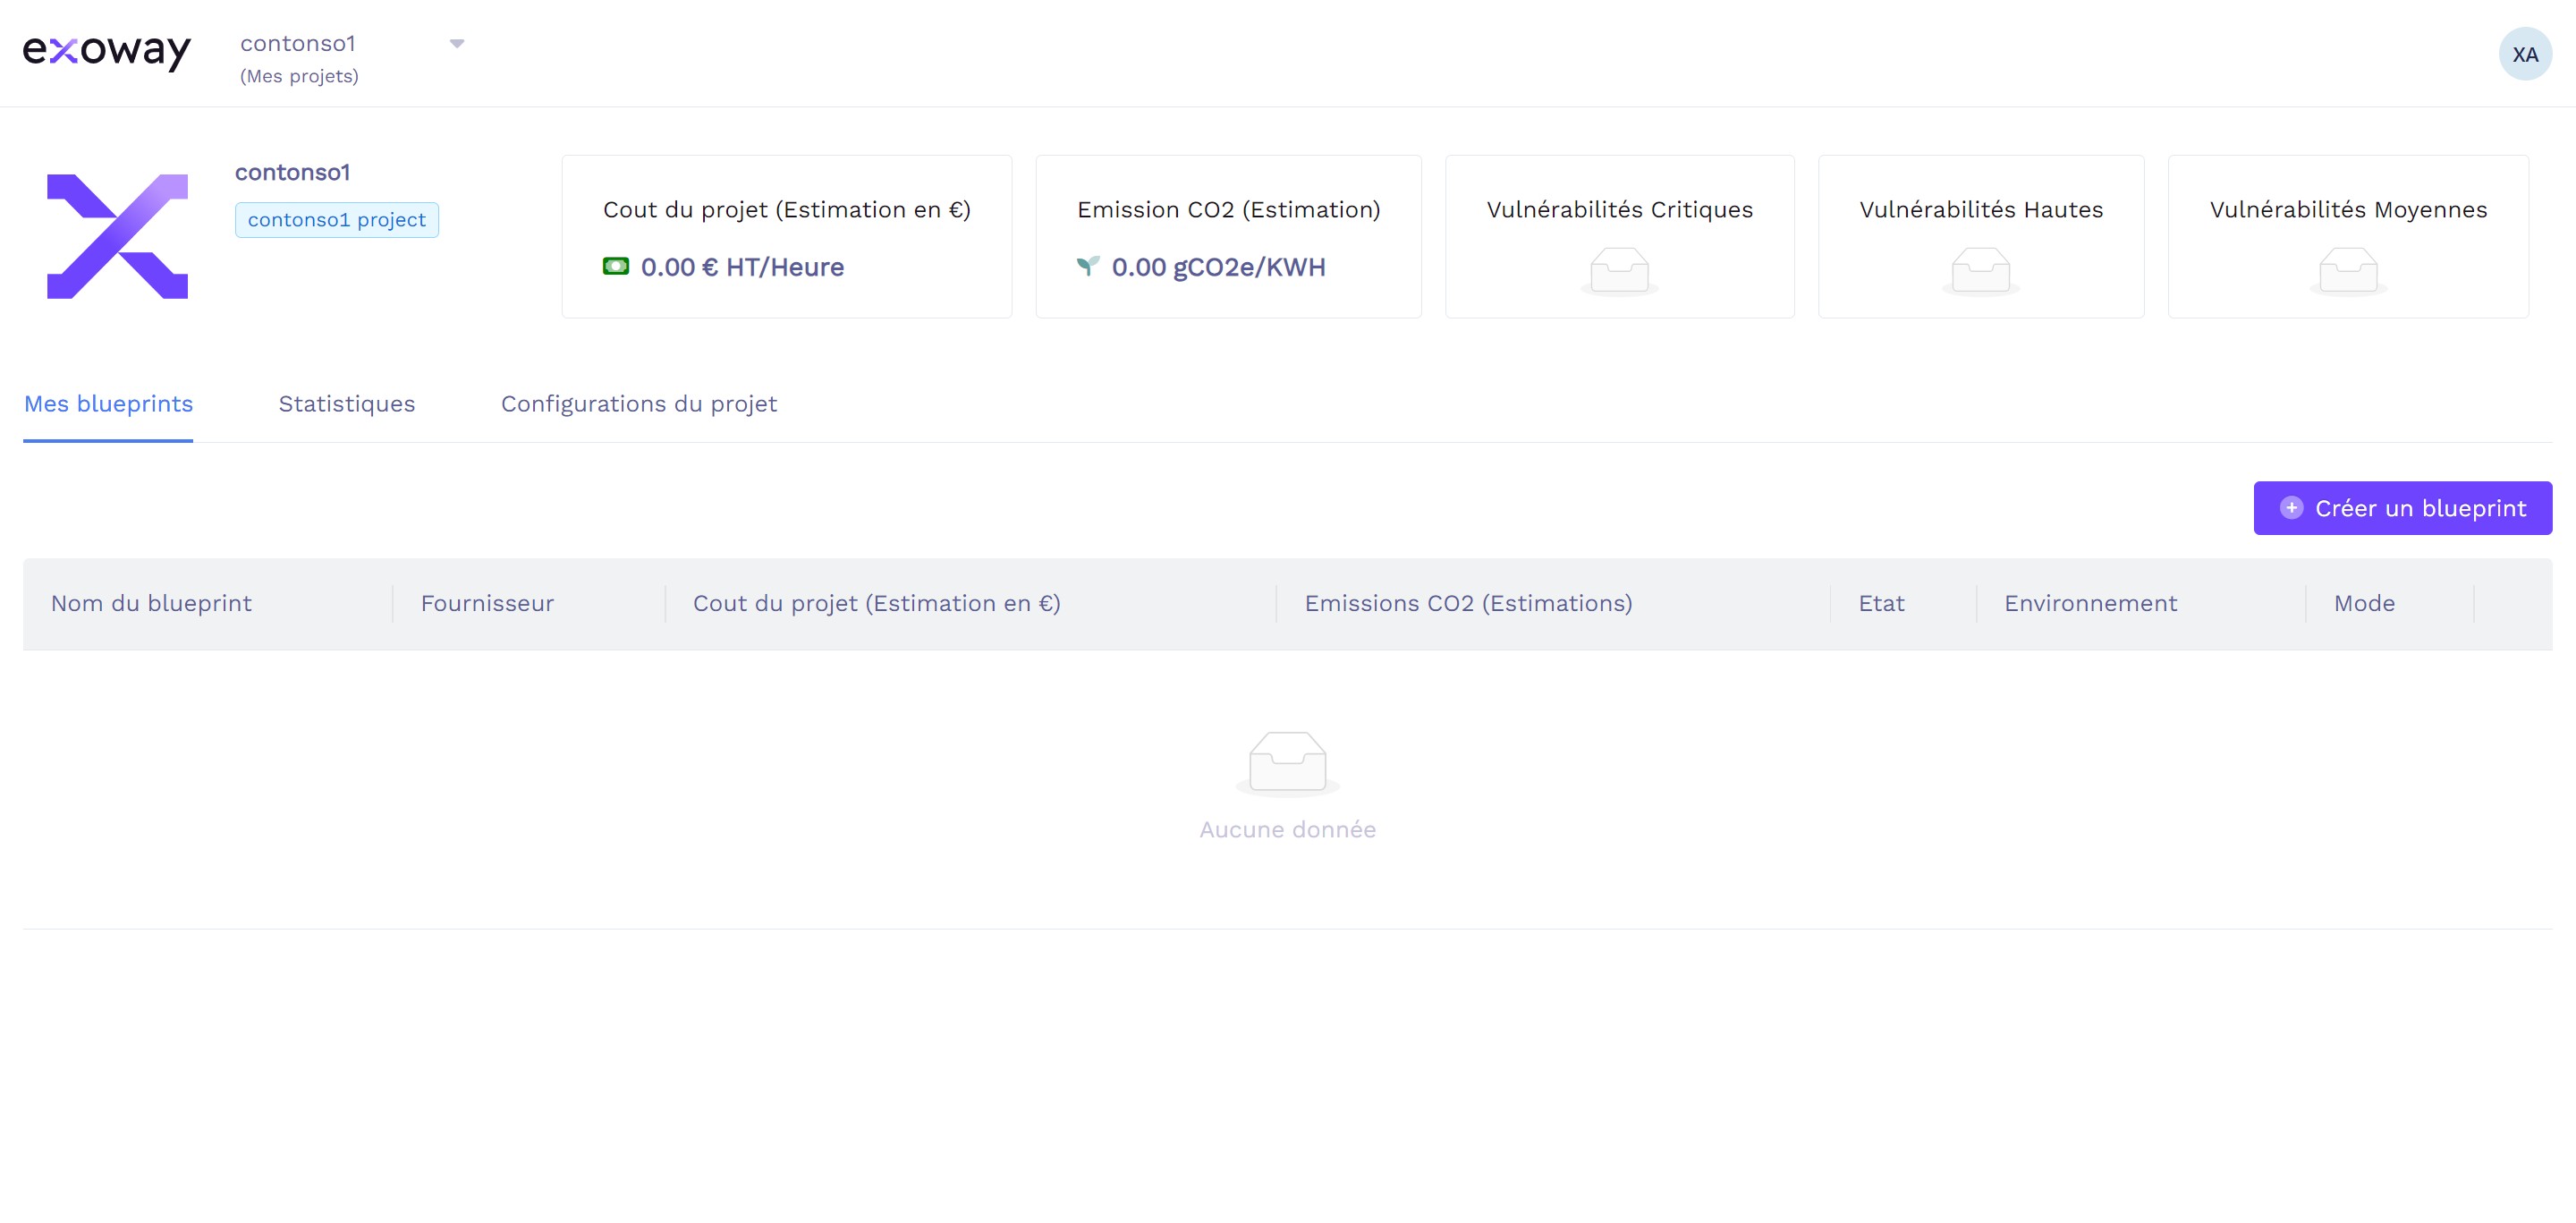
Task: Click the Aucune donnée empty inbox icon
Action: click(x=1287, y=763)
